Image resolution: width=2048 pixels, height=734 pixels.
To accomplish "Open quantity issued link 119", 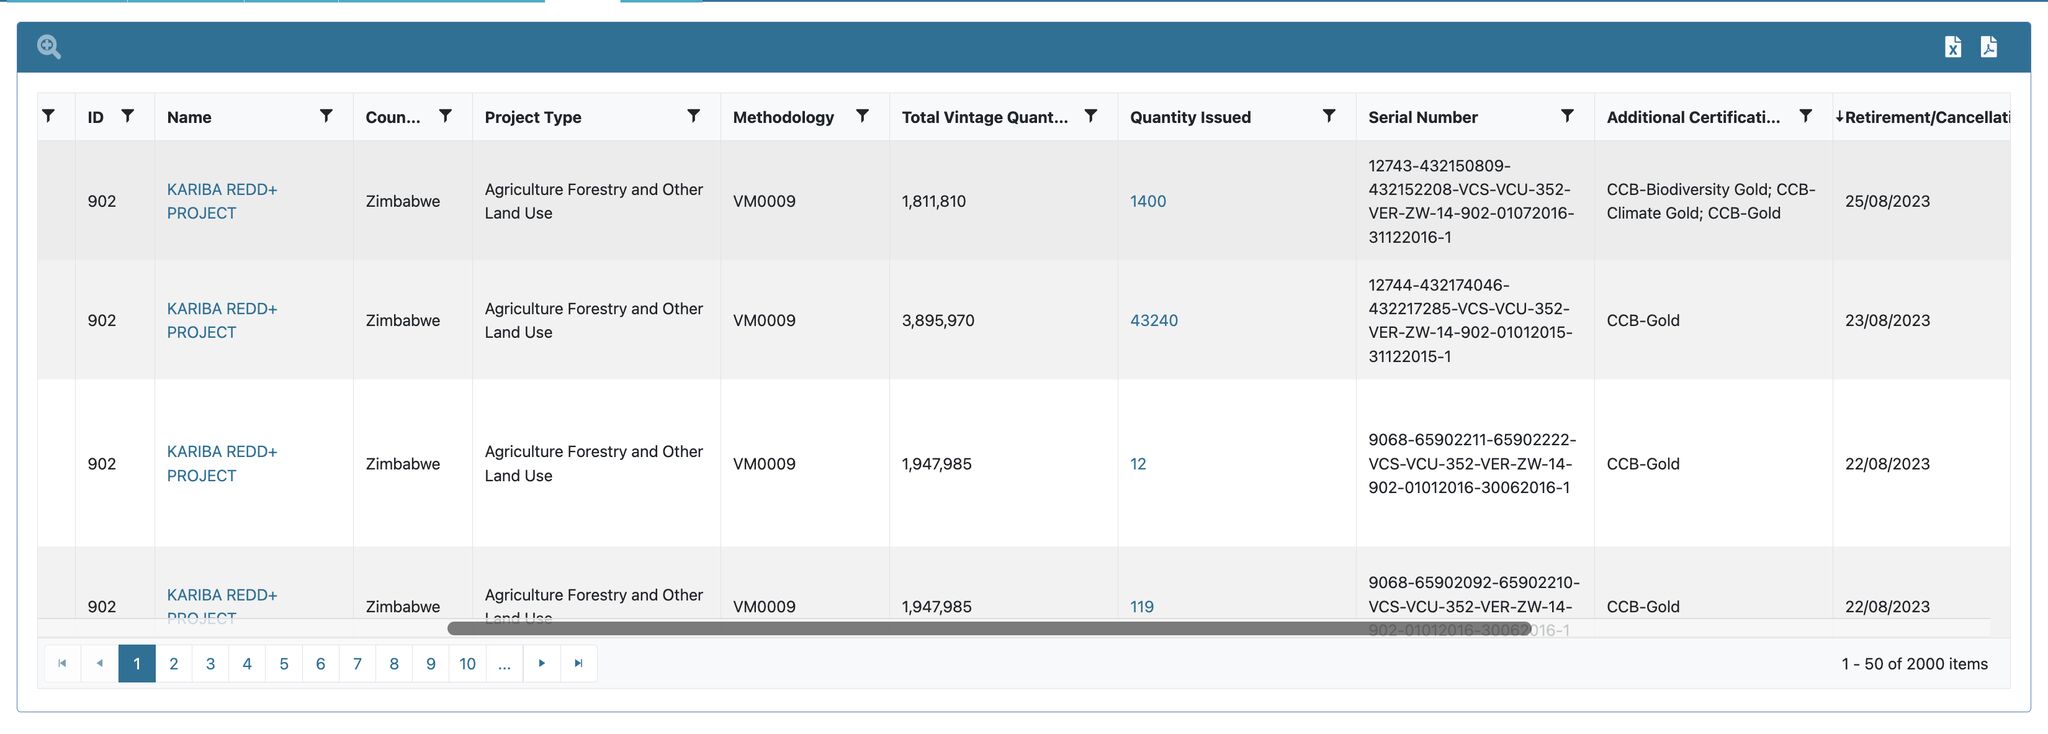I will tap(1142, 607).
